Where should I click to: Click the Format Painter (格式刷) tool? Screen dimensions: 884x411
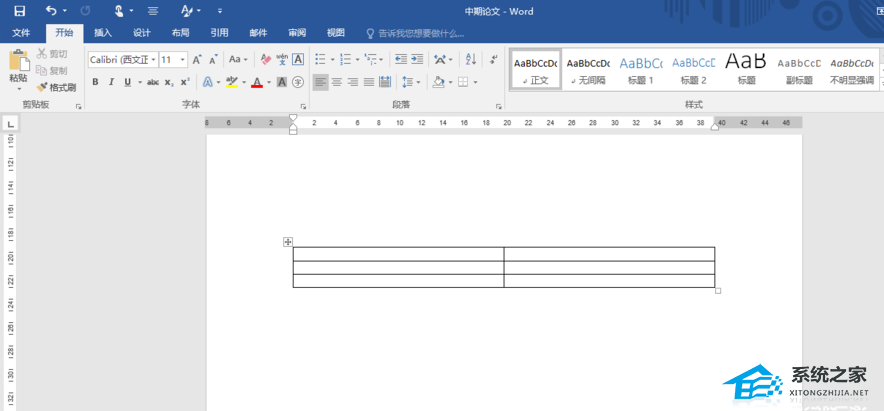point(56,87)
